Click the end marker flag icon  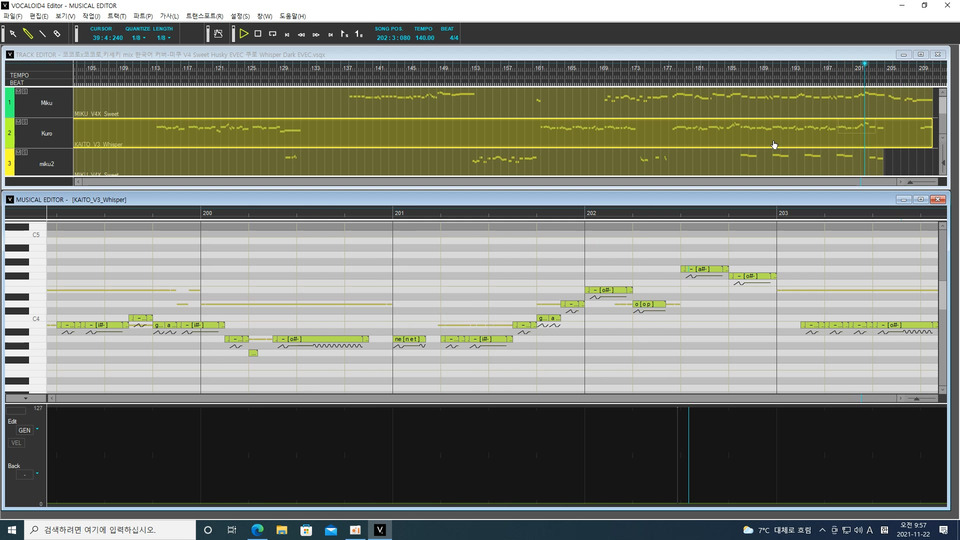(359, 34)
